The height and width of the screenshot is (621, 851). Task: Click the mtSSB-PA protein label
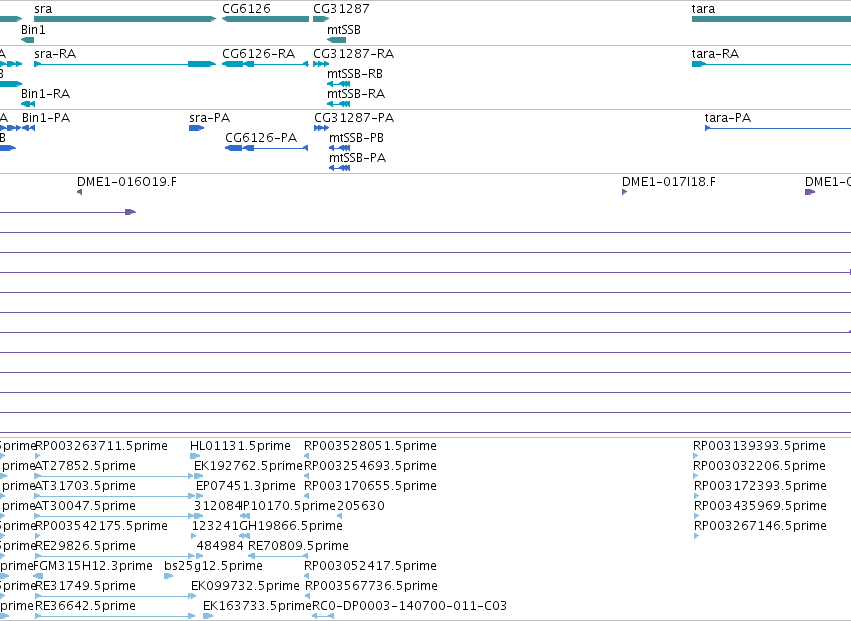pyautogui.click(x=358, y=158)
